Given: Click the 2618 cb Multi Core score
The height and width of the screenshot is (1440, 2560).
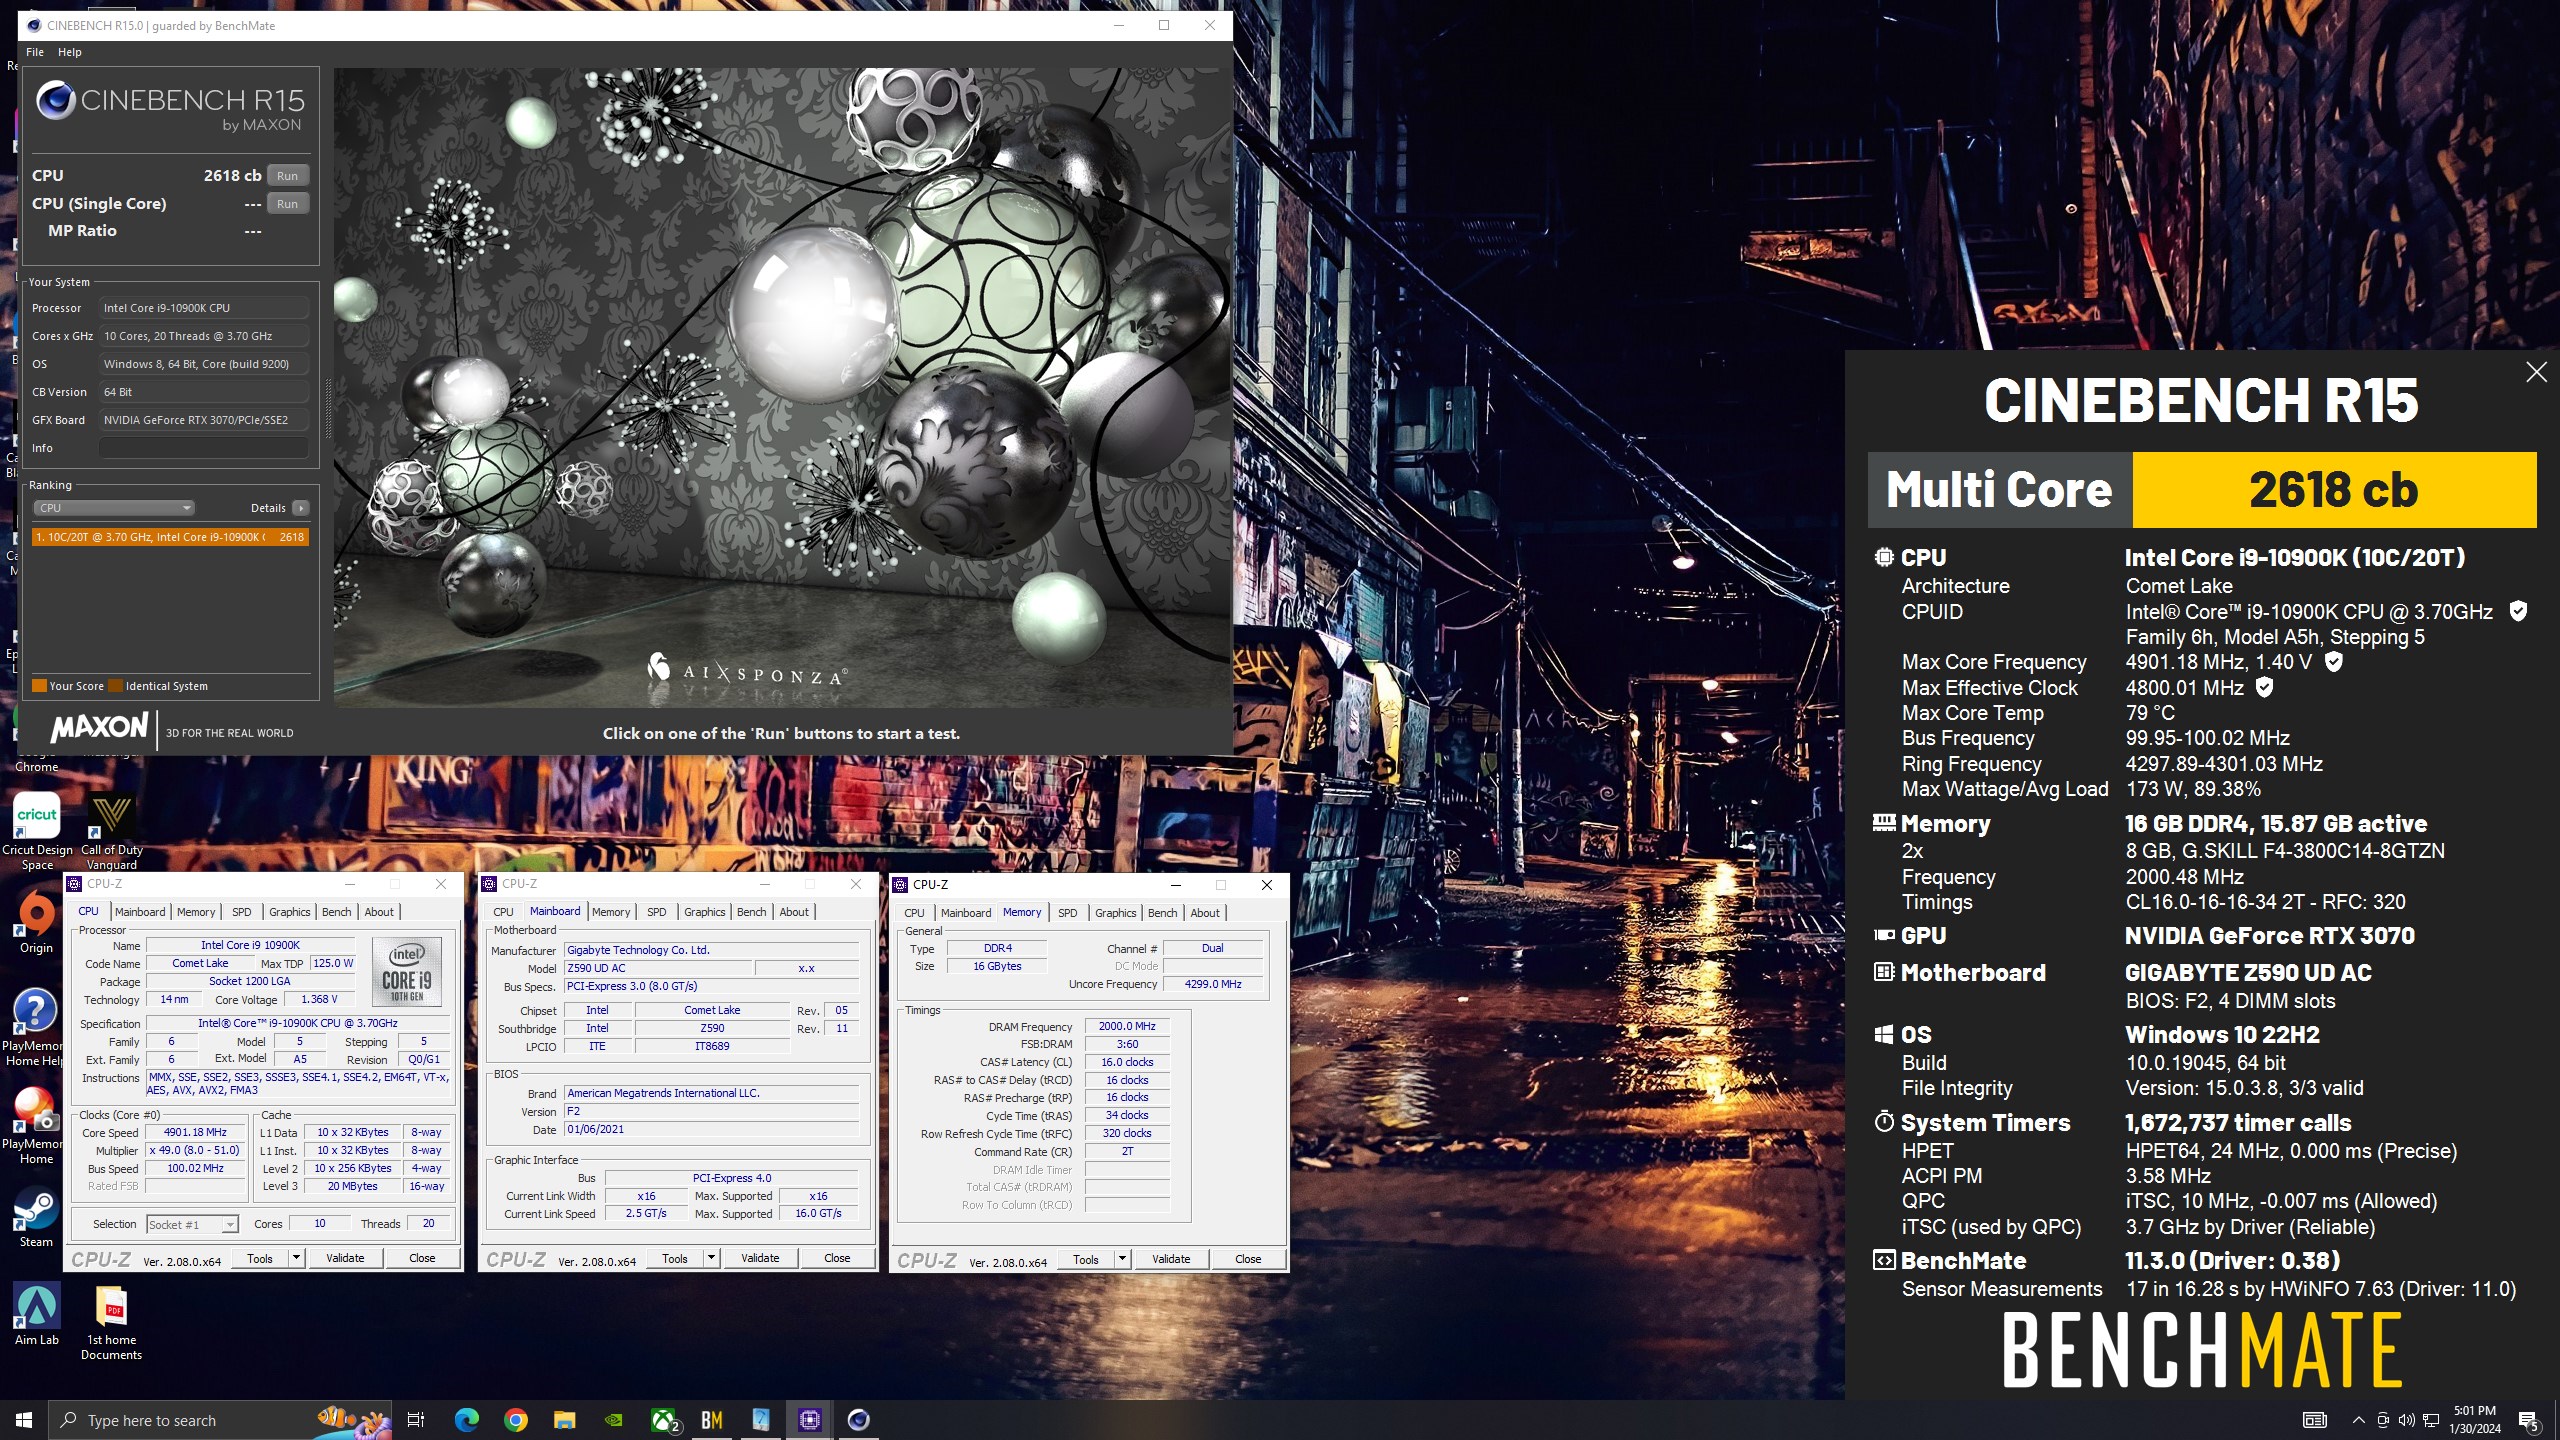Looking at the screenshot, I should (x=2334, y=489).
